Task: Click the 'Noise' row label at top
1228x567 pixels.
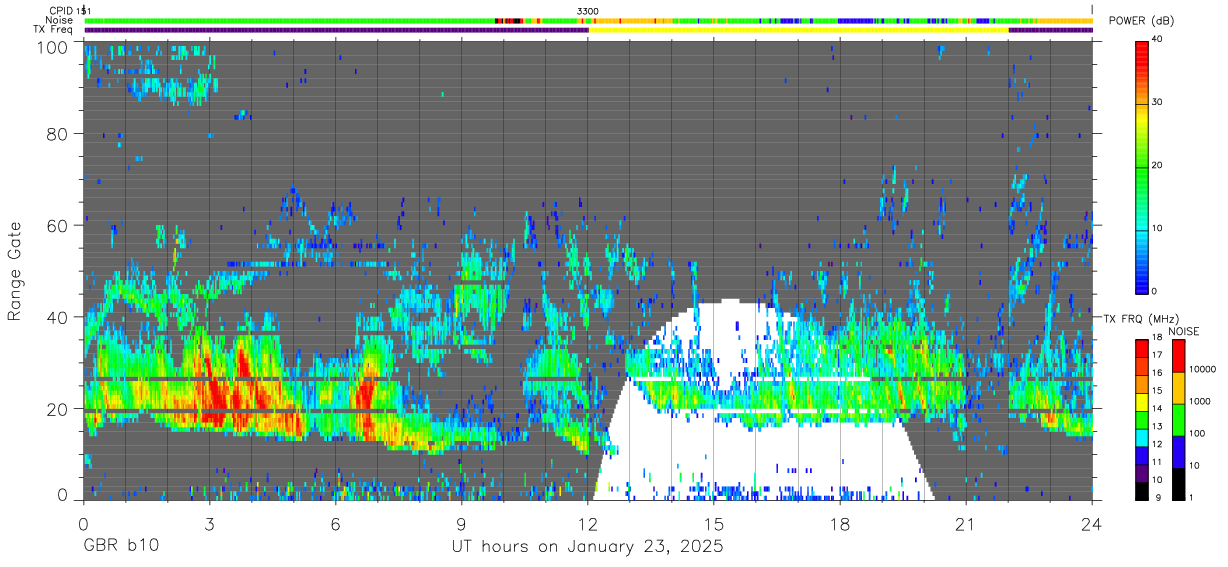Action: pyautogui.click(x=59, y=20)
